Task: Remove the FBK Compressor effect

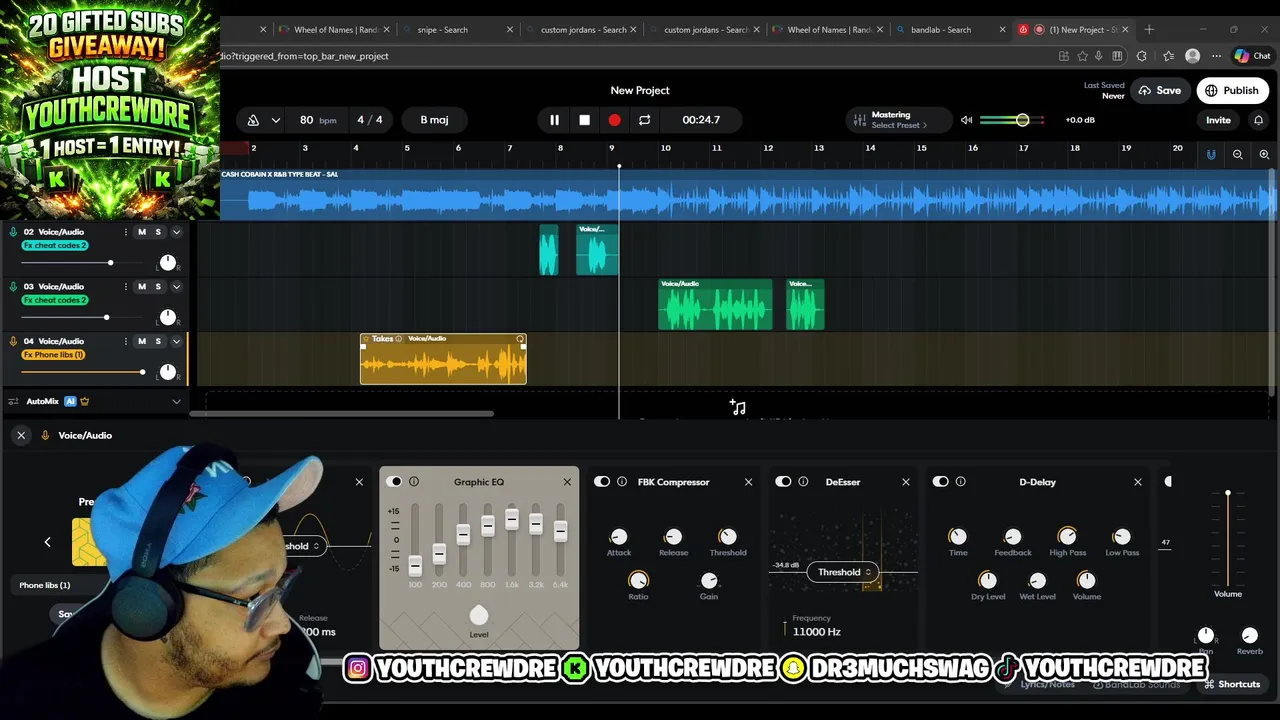Action: [x=748, y=482]
